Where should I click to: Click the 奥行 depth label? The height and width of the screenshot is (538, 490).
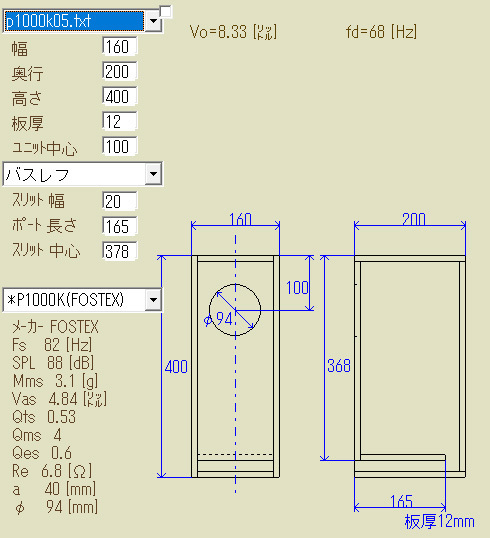coord(27,73)
